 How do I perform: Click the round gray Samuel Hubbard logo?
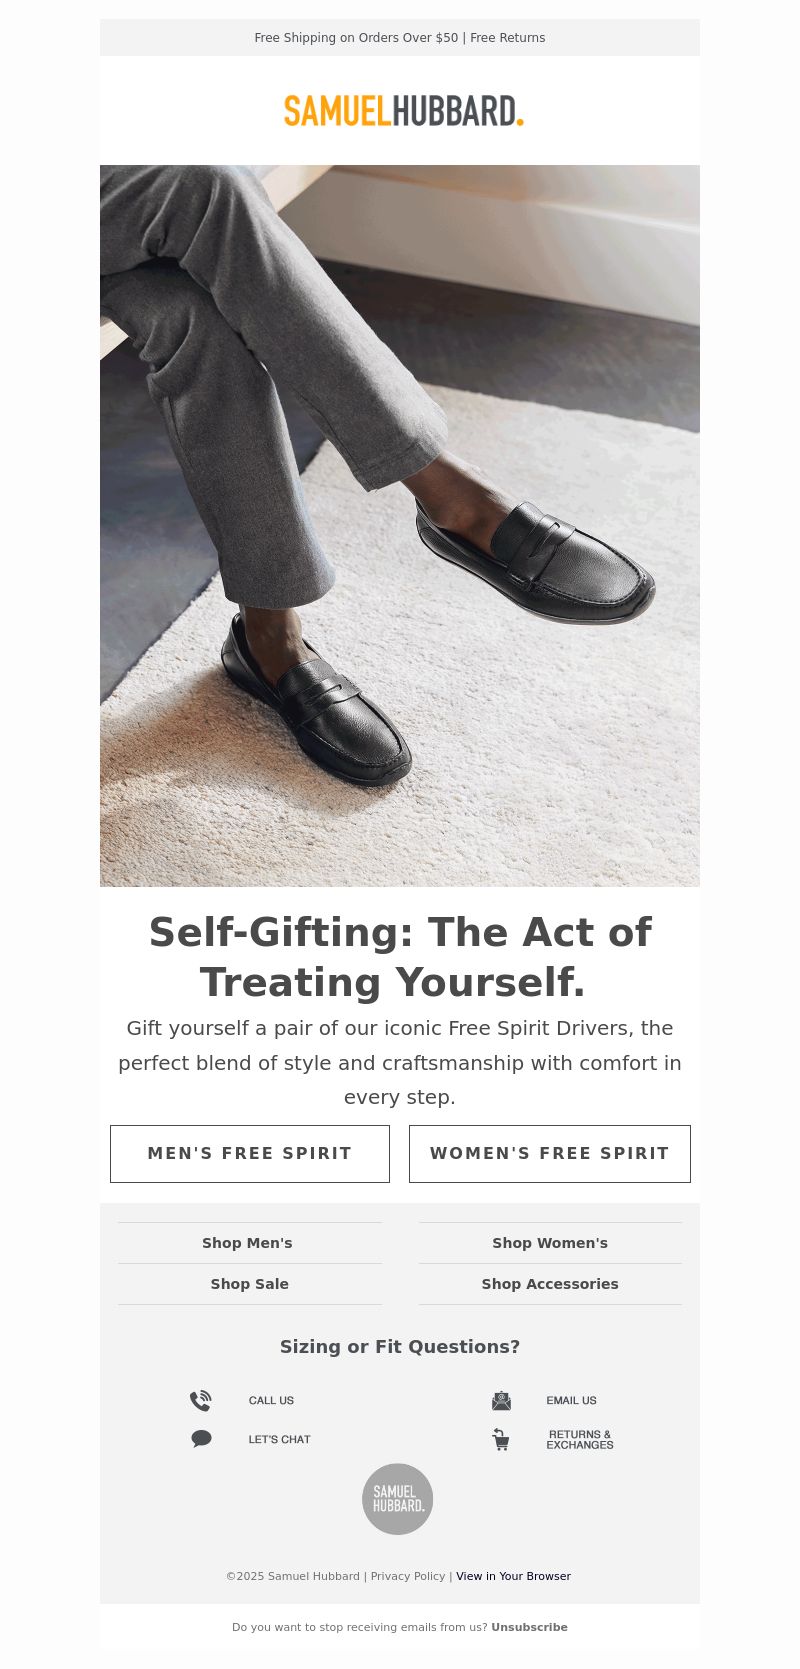coord(397,1499)
